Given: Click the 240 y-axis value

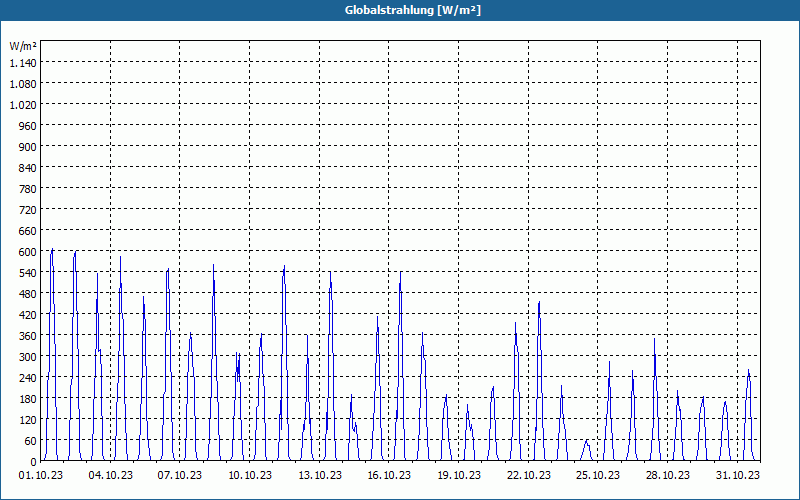Looking at the screenshot, I should (x=28, y=378).
